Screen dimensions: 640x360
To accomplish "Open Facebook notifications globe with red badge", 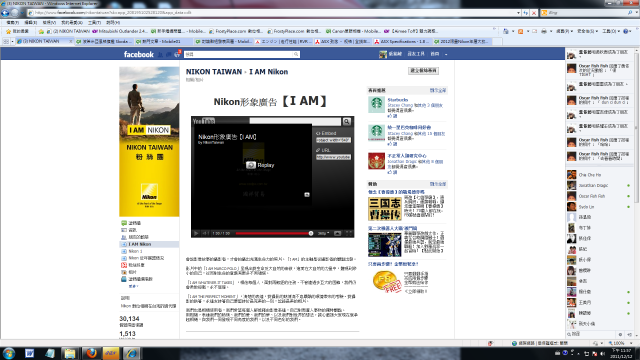I will [177, 53].
